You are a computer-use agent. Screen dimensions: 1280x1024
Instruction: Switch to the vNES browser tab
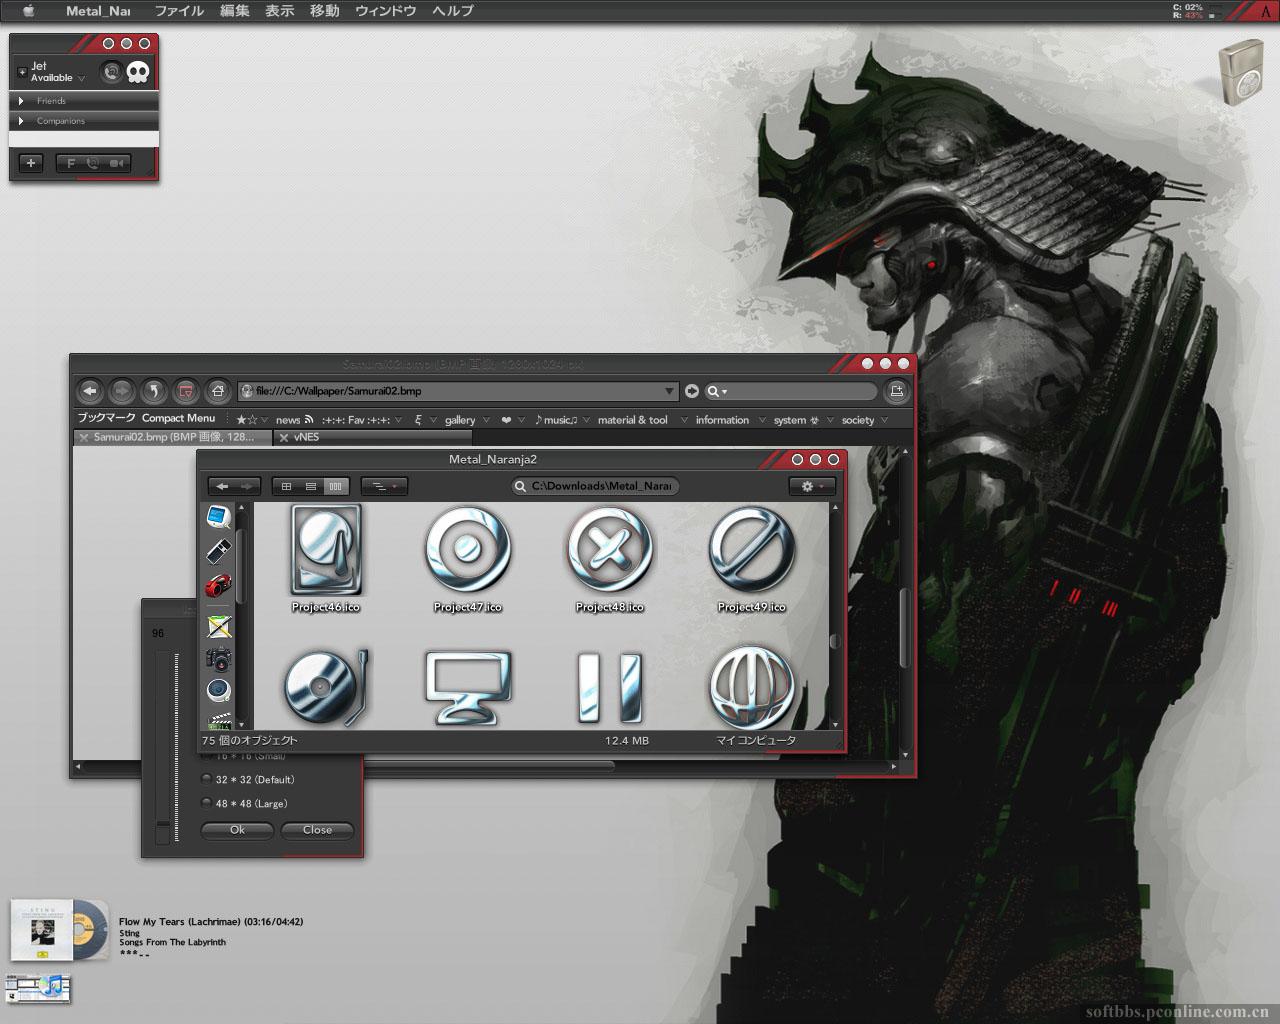click(306, 437)
